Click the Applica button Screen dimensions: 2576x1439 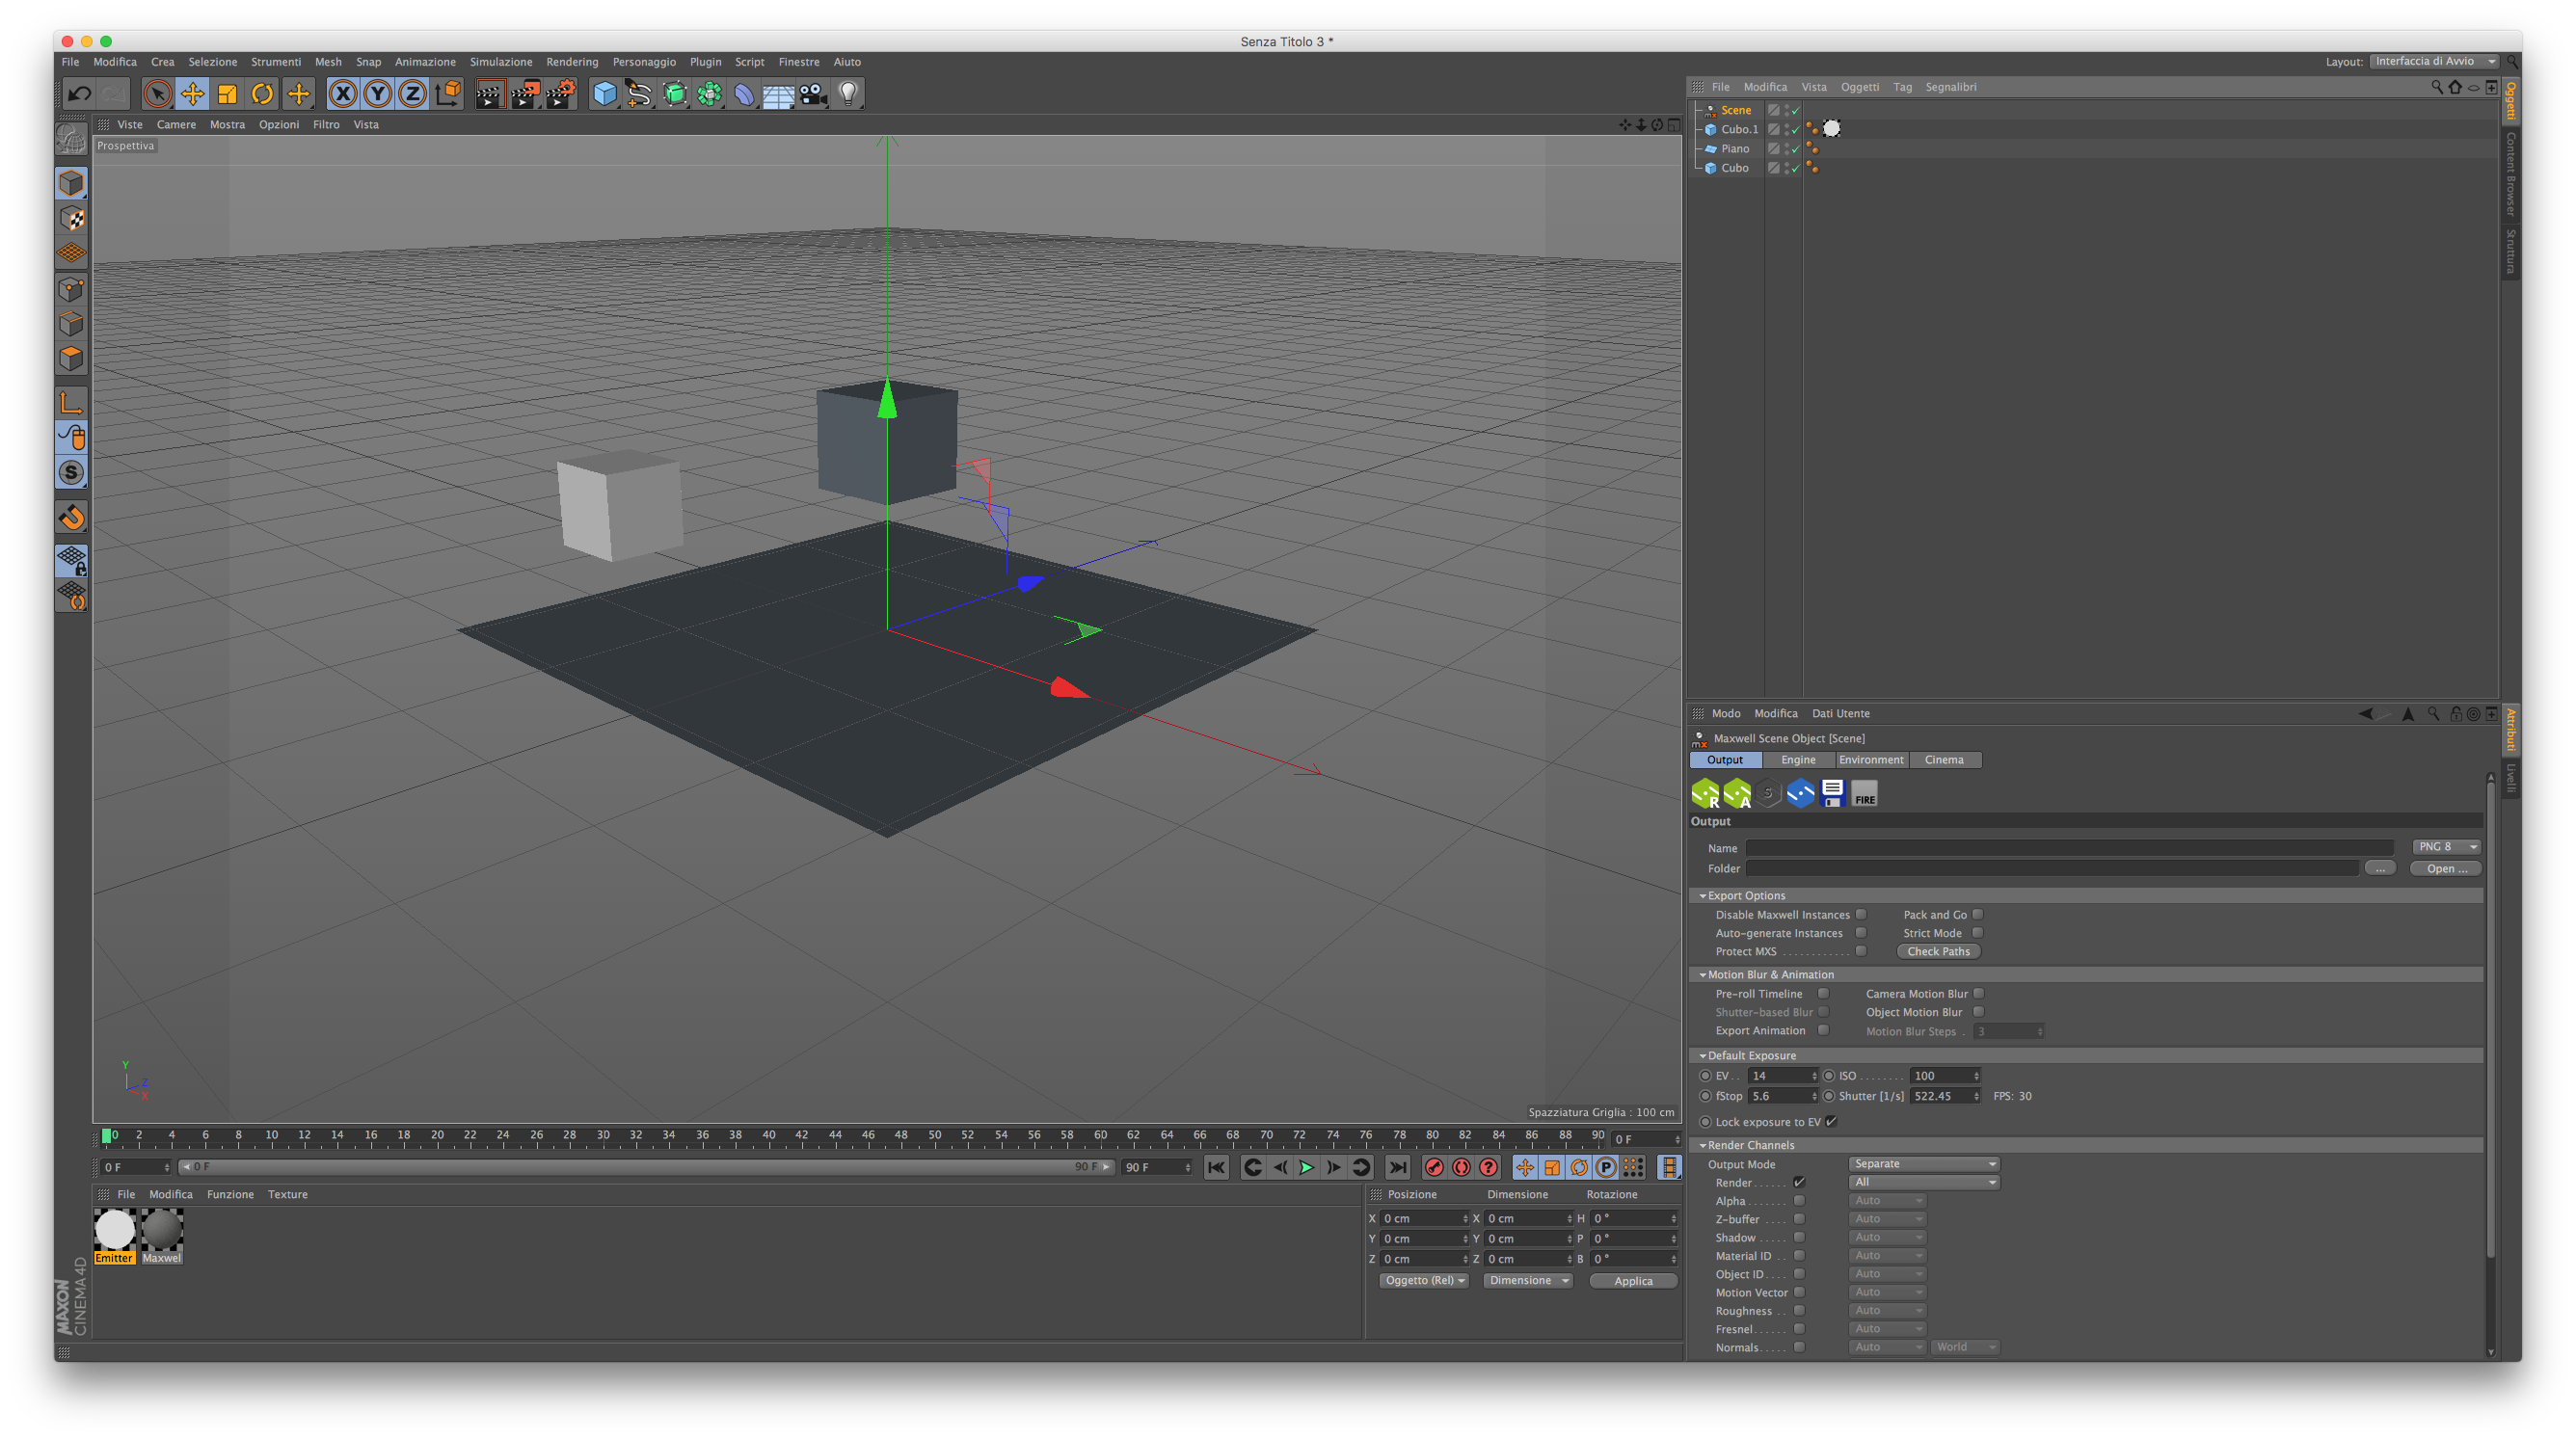[1632, 1281]
